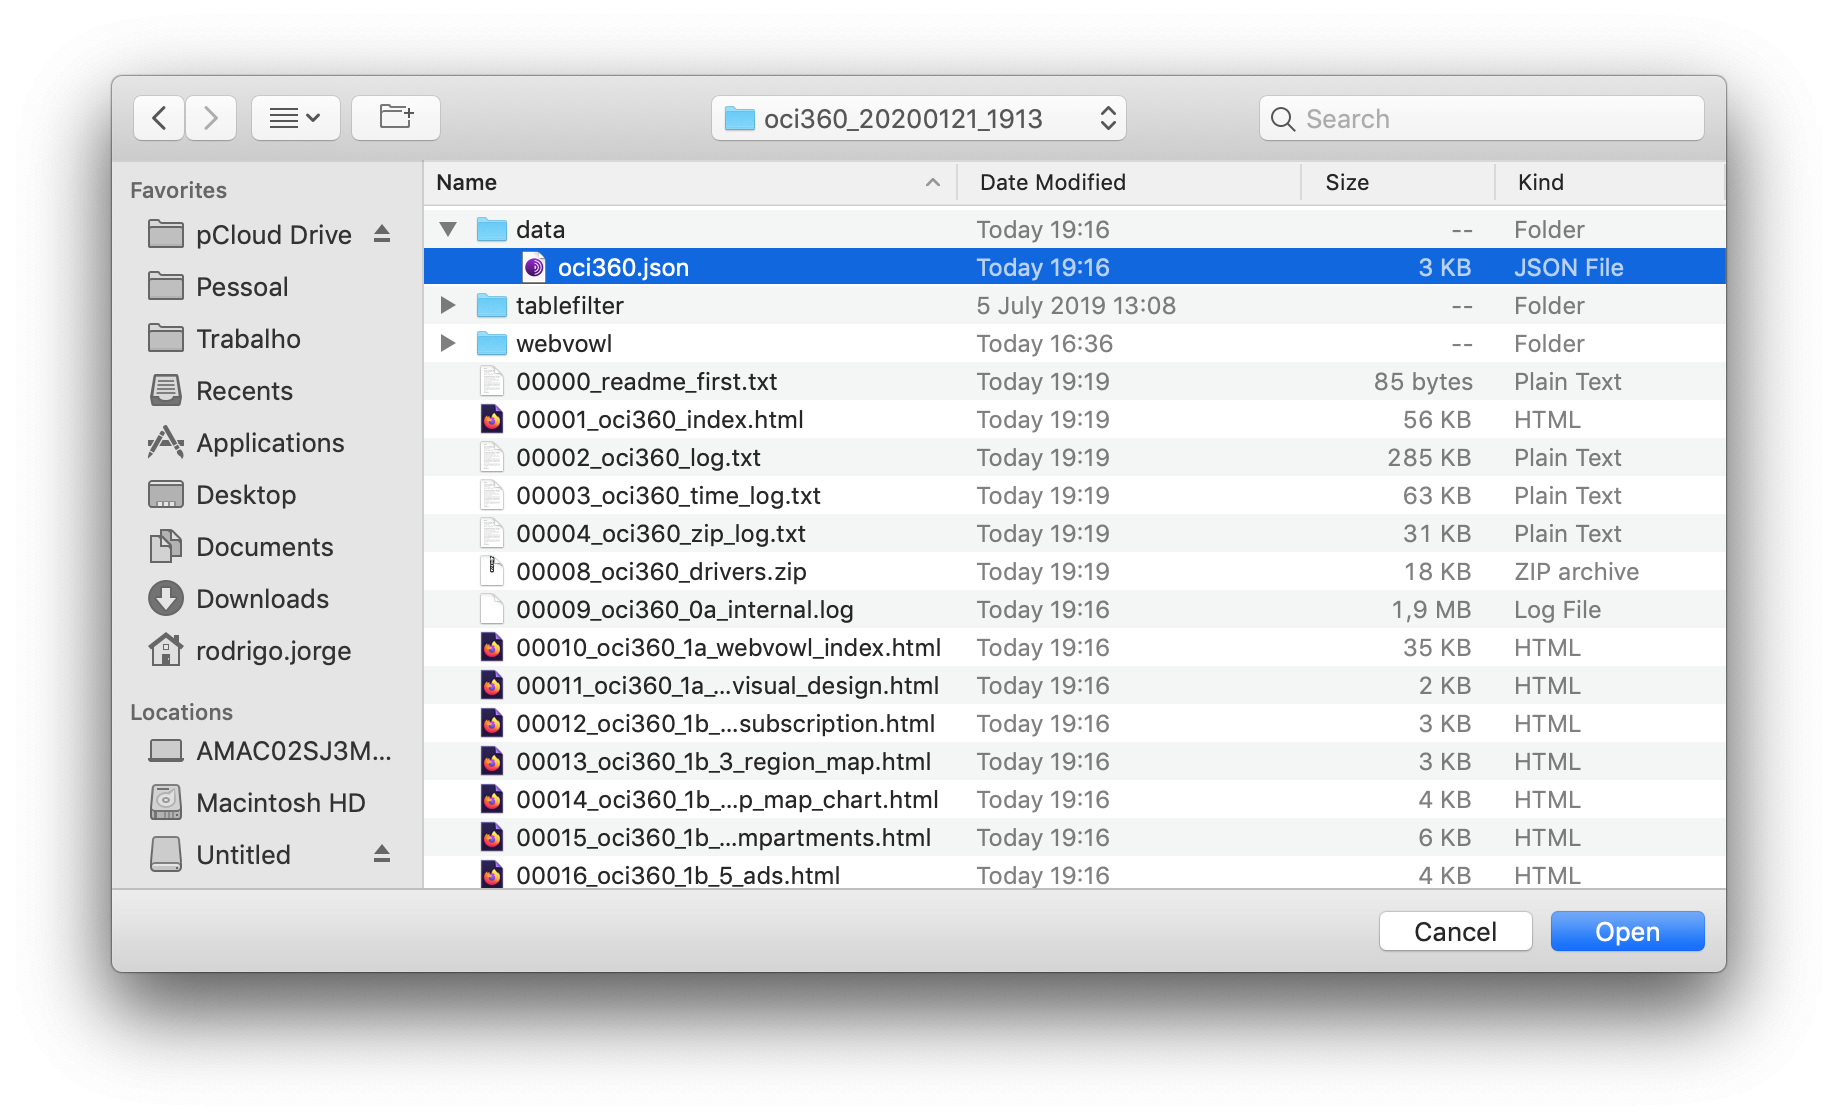Select 00011_oci360_1a_...visual_design.html file
The height and width of the screenshot is (1120, 1838).
coord(727,685)
